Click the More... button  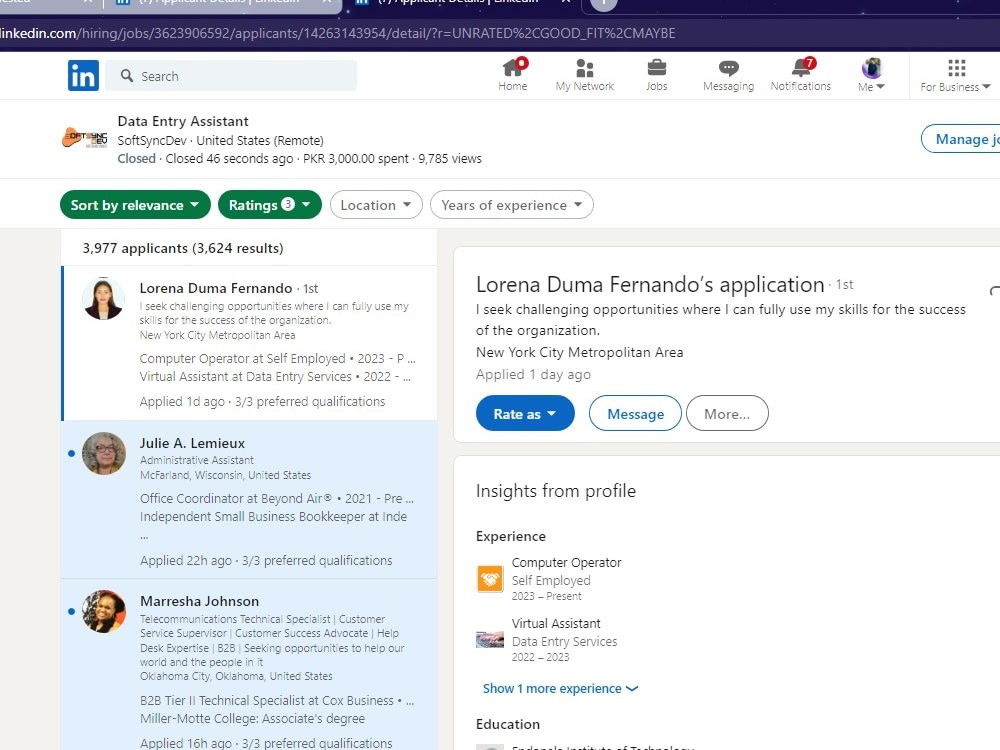(727, 414)
